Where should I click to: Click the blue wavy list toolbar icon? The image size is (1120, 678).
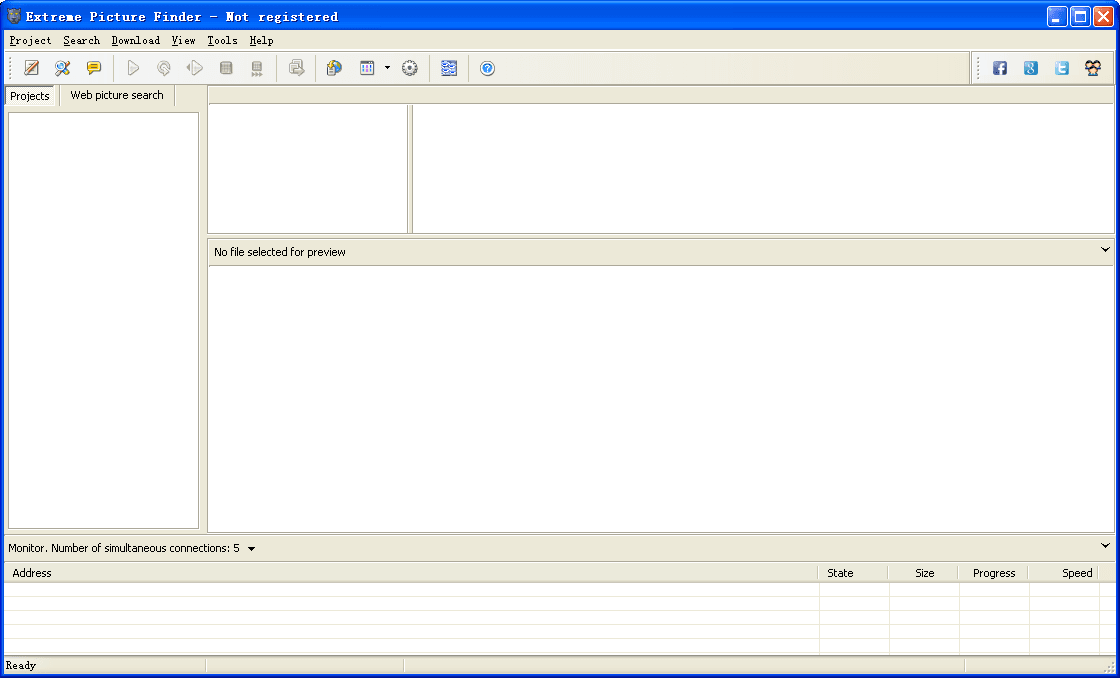click(x=449, y=68)
